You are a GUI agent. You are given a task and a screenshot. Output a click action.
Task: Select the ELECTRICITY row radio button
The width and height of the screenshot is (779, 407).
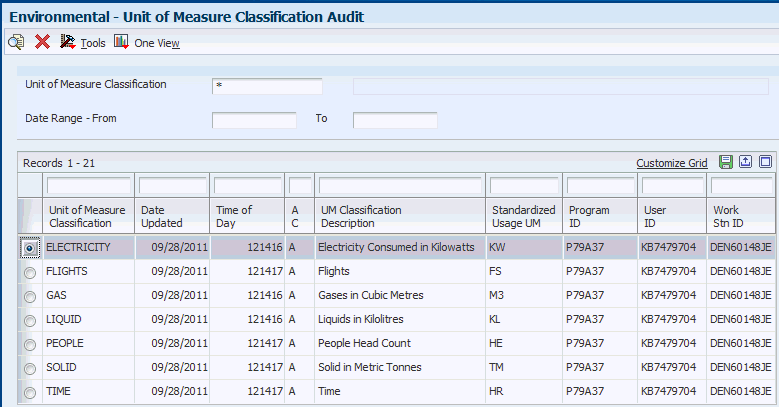[x=30, y=247]
